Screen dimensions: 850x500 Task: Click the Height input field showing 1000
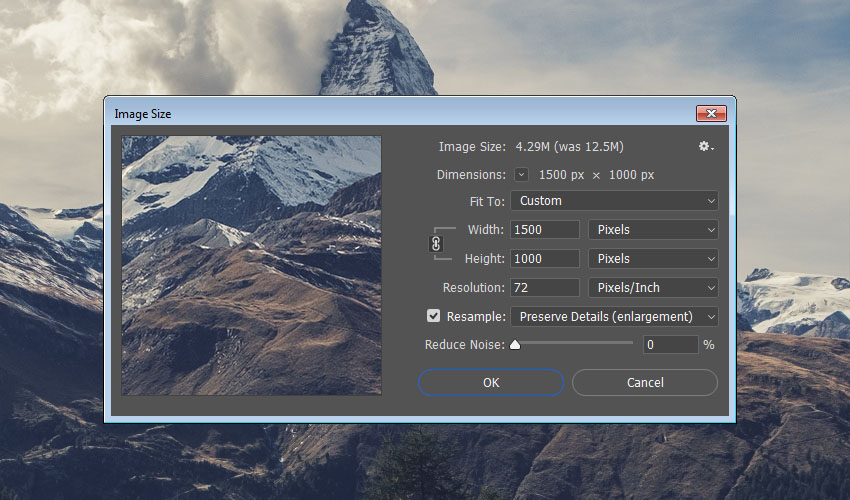[x=545, y=259]
